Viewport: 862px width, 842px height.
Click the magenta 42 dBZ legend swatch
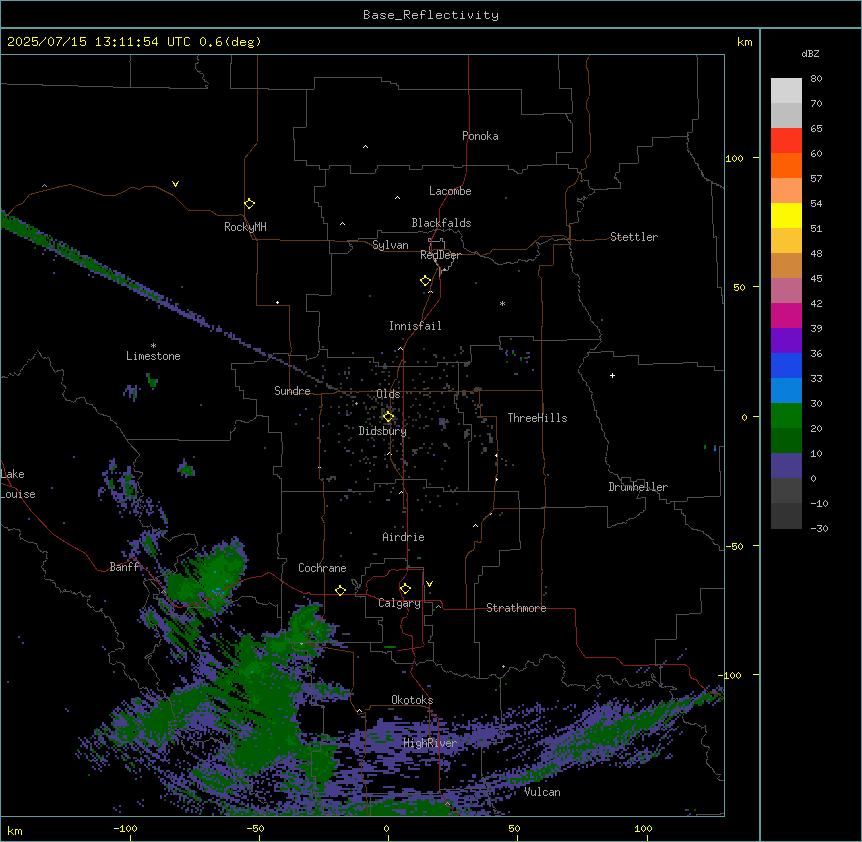[x=786, y=315]
